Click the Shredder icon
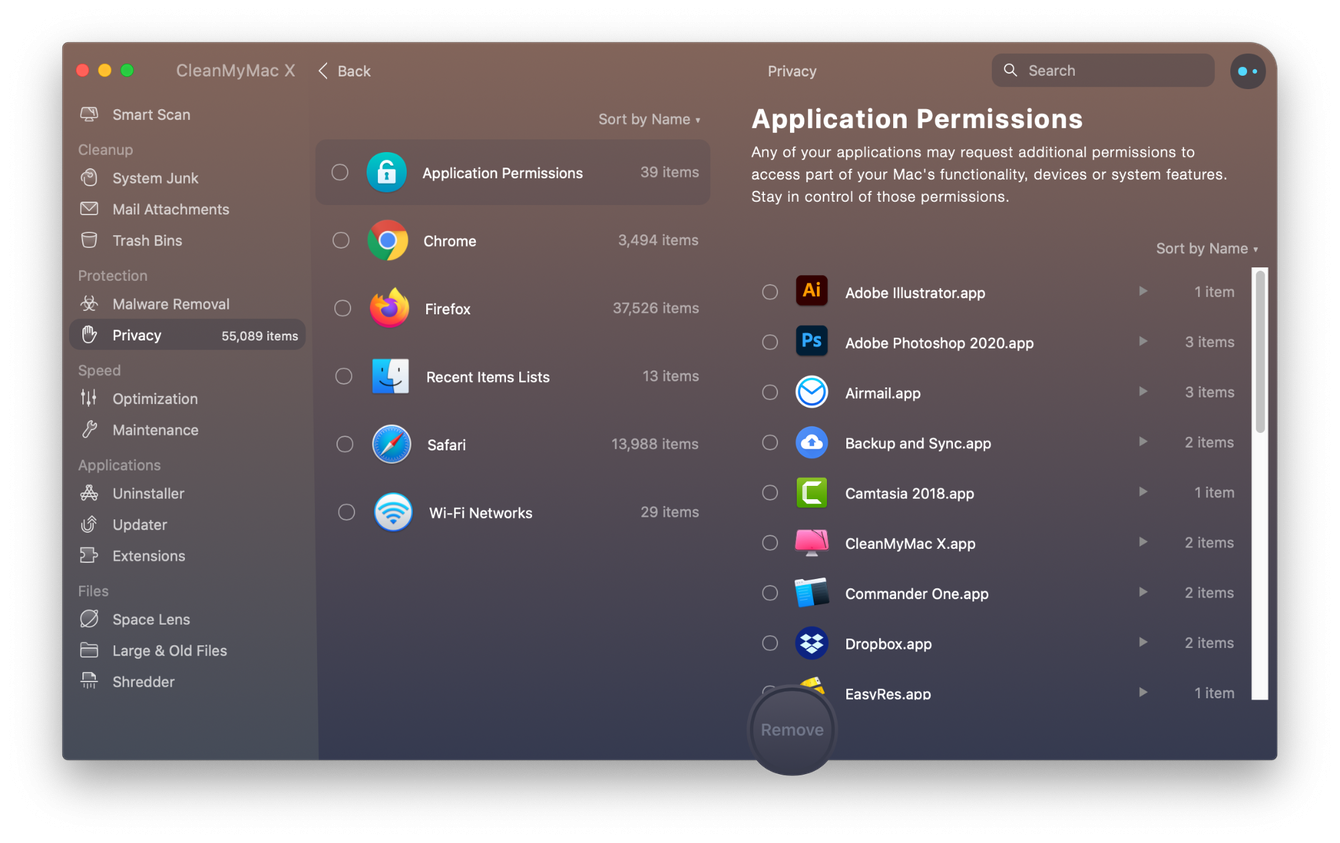Screen dimensions: 1340x843 89,682
